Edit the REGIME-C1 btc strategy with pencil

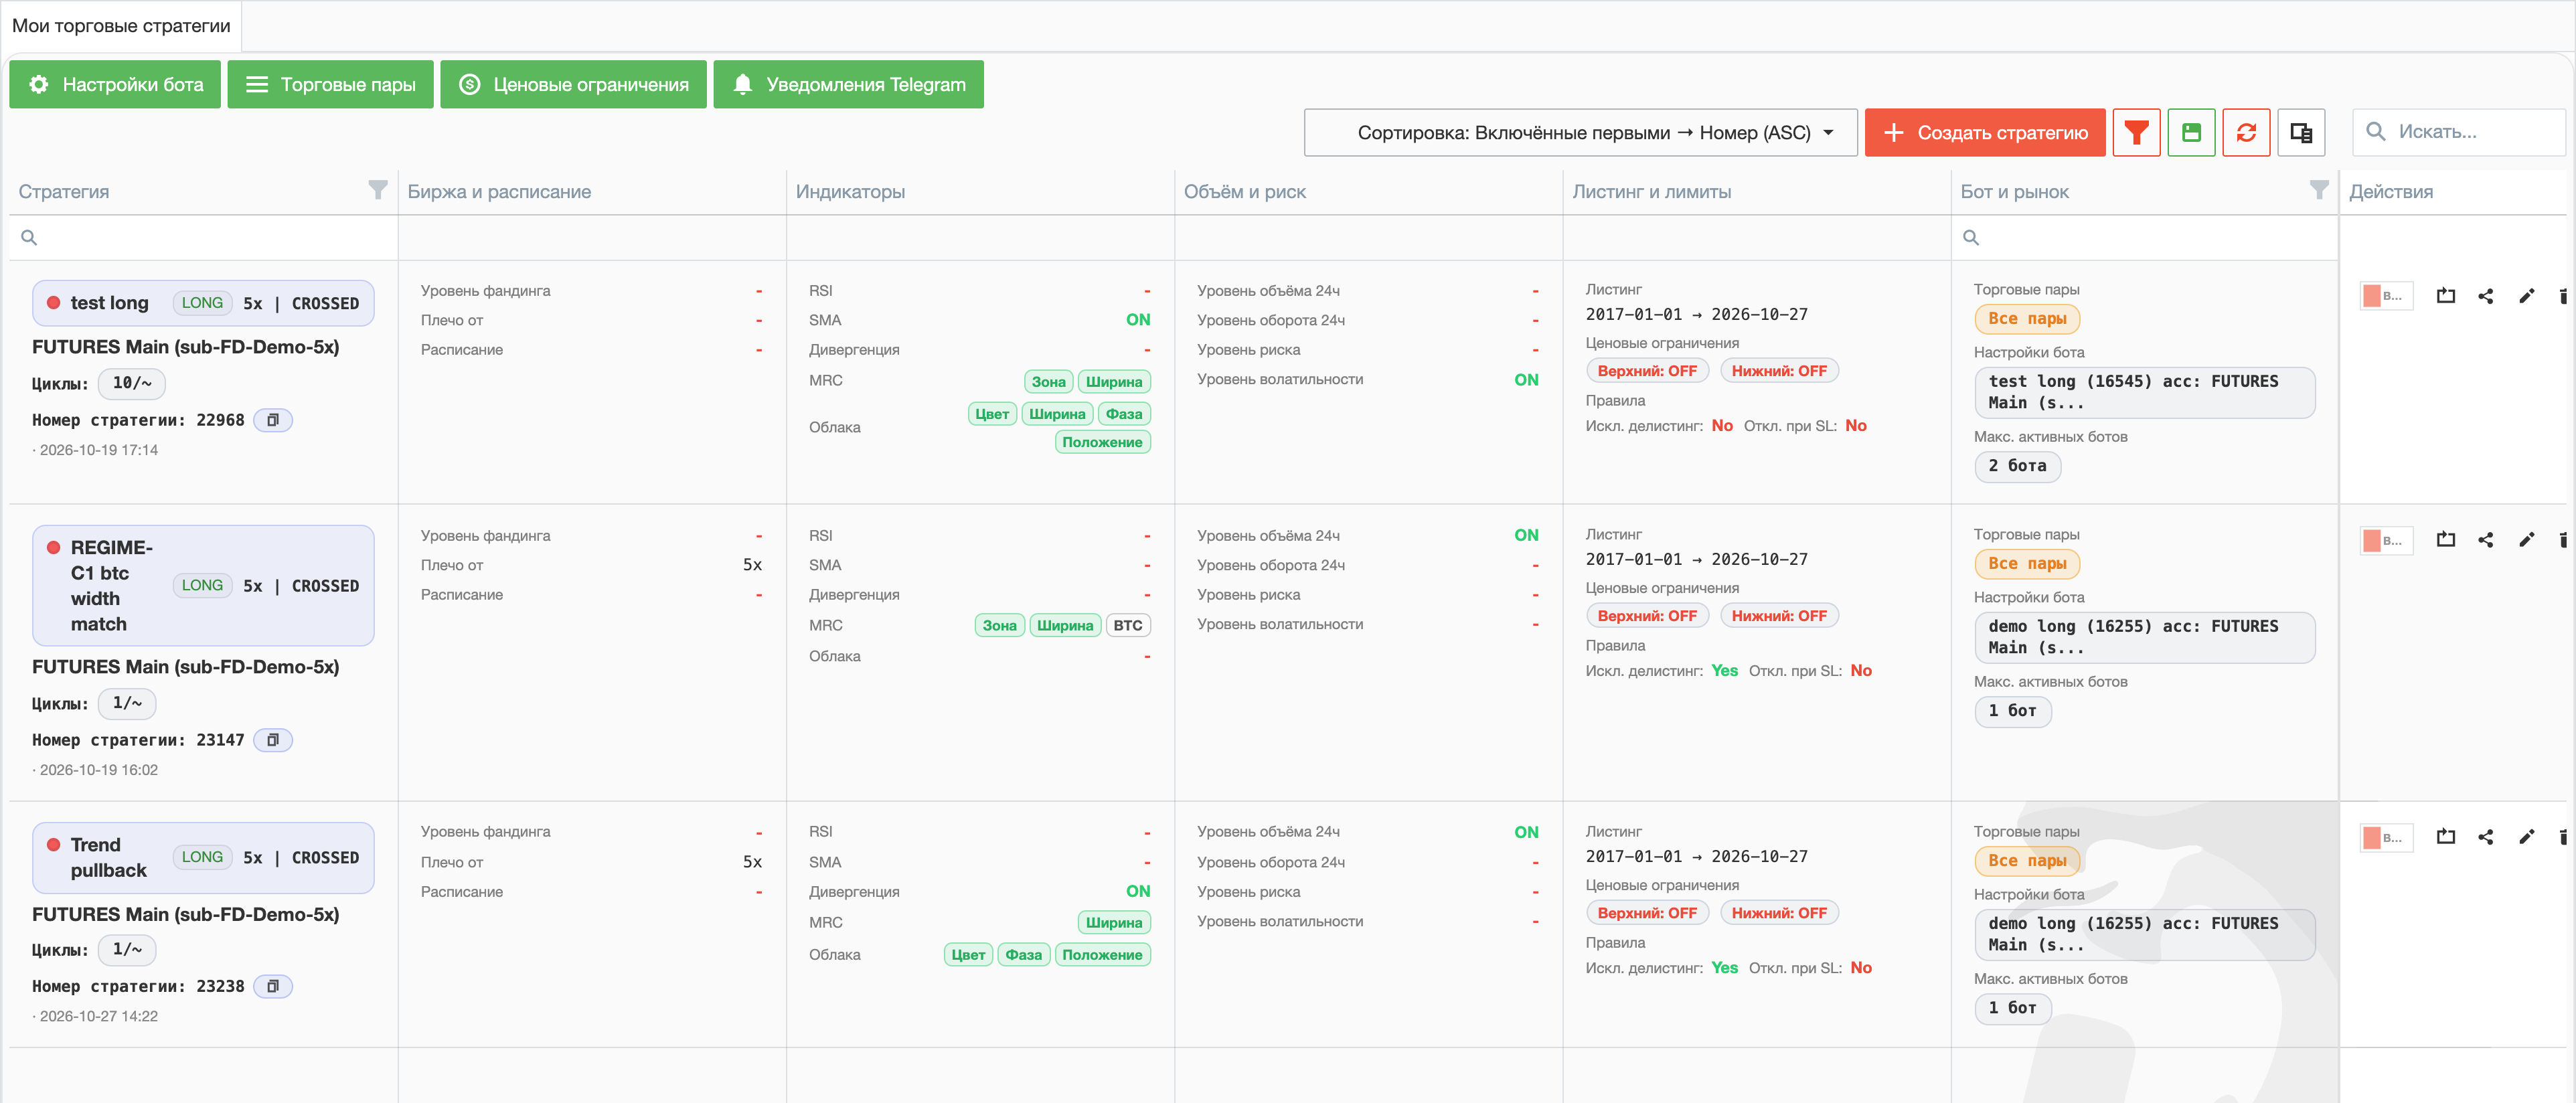(2526, 540)
